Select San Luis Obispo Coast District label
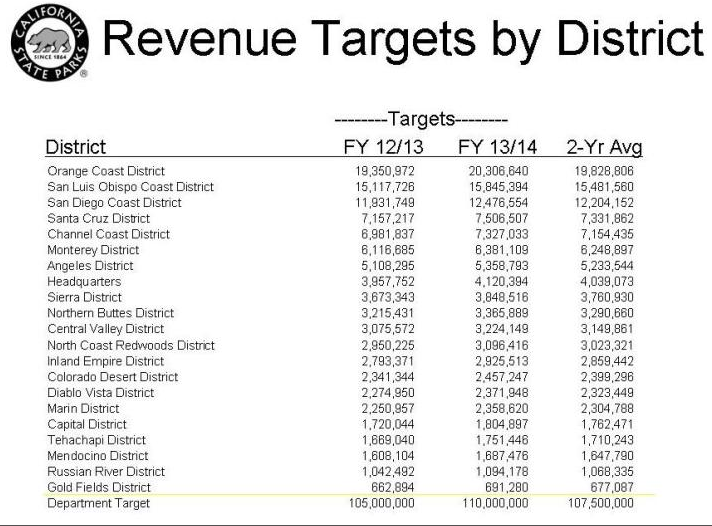 (x=130, y=187)
